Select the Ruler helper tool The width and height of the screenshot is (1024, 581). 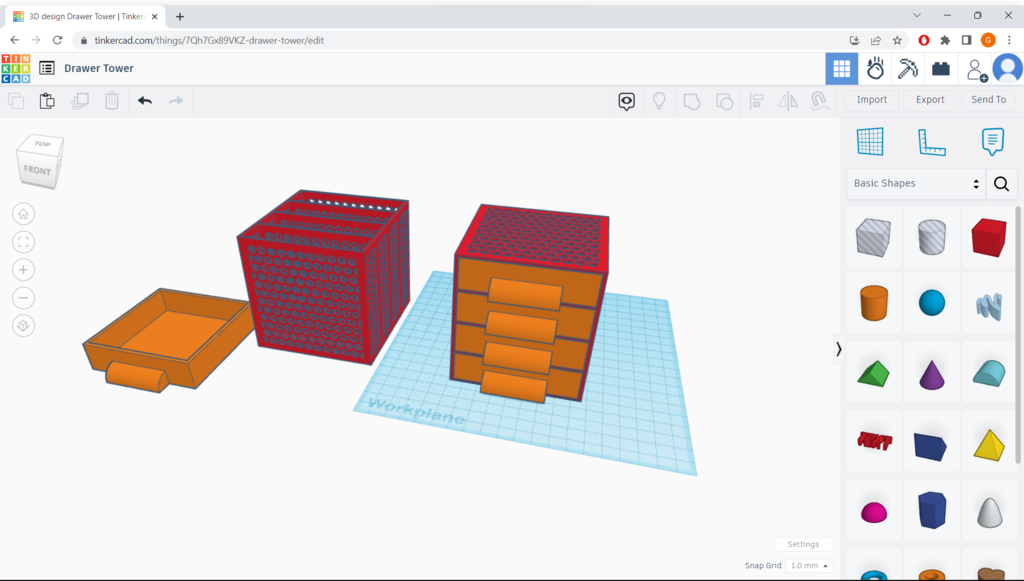pyautogui.click(x=932, y=142)
